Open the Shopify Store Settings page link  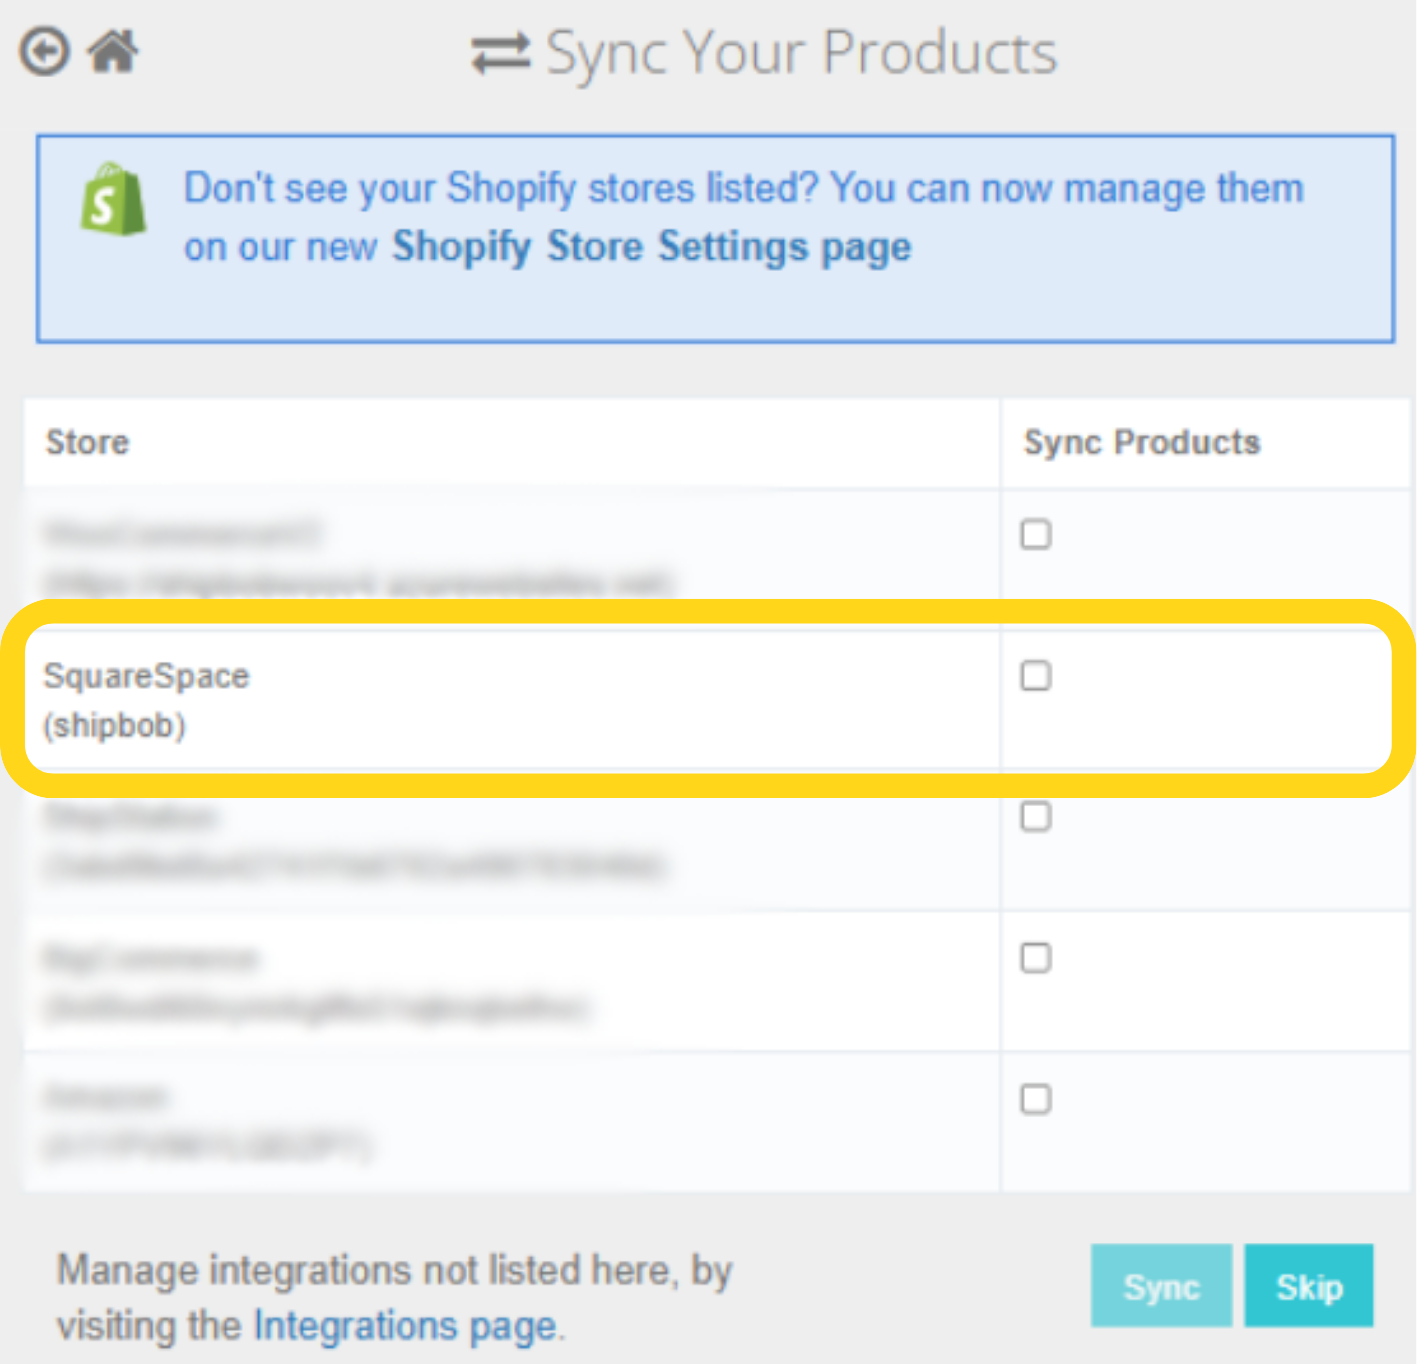651,247
